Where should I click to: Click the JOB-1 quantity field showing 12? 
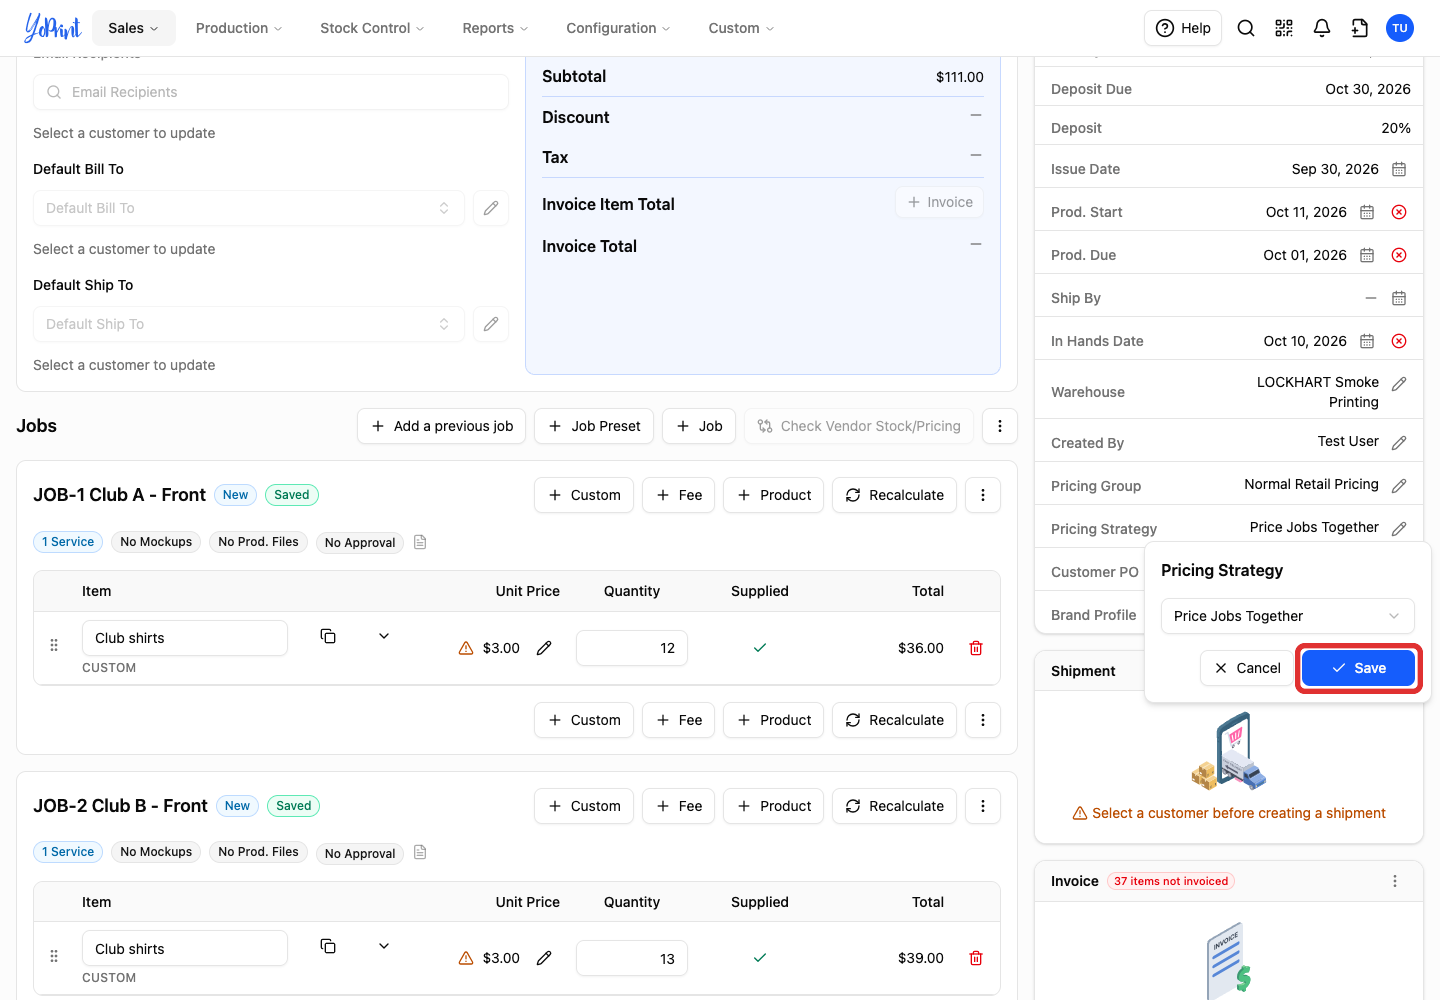tap(632, 648)
